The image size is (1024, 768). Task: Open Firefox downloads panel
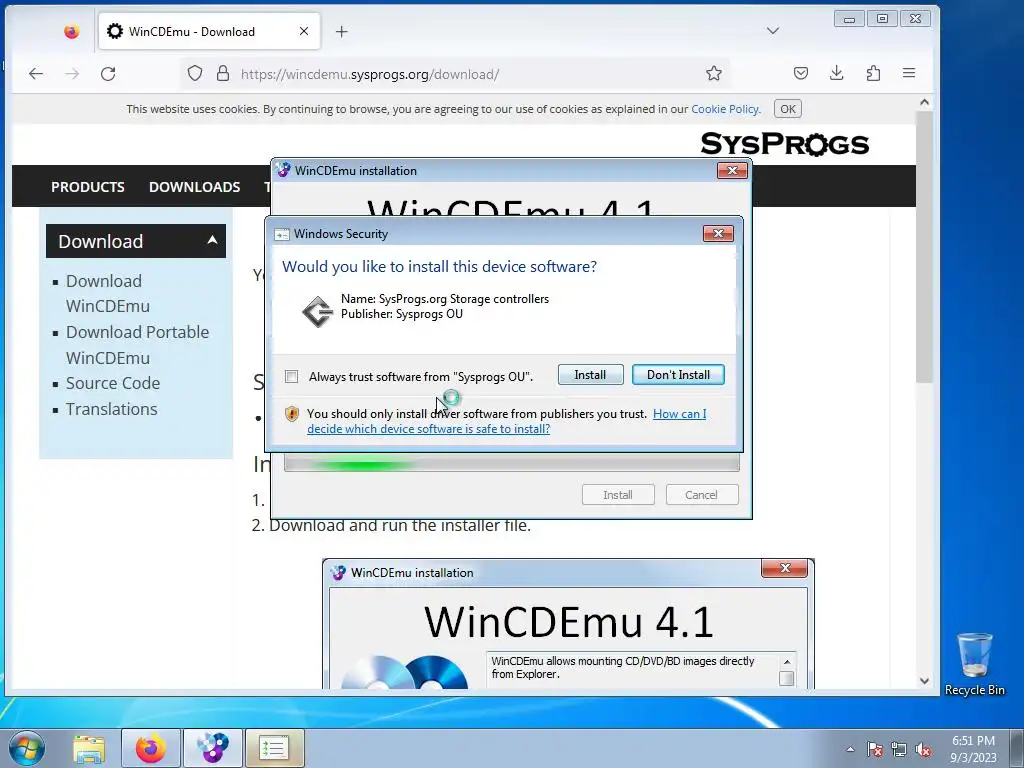pyautogui.click(x=837, y=73)
